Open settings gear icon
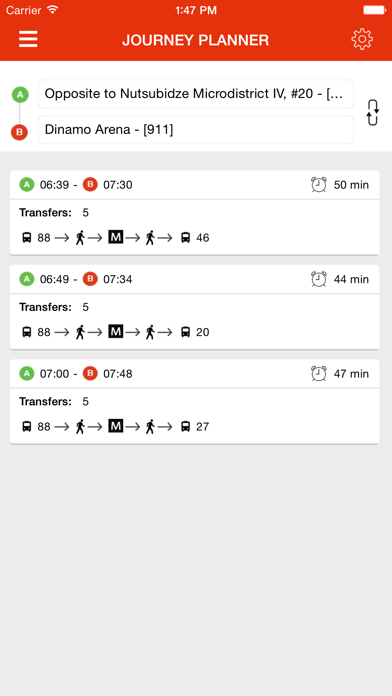This screenshot has width=392, height=696. [x=362, y=39]
